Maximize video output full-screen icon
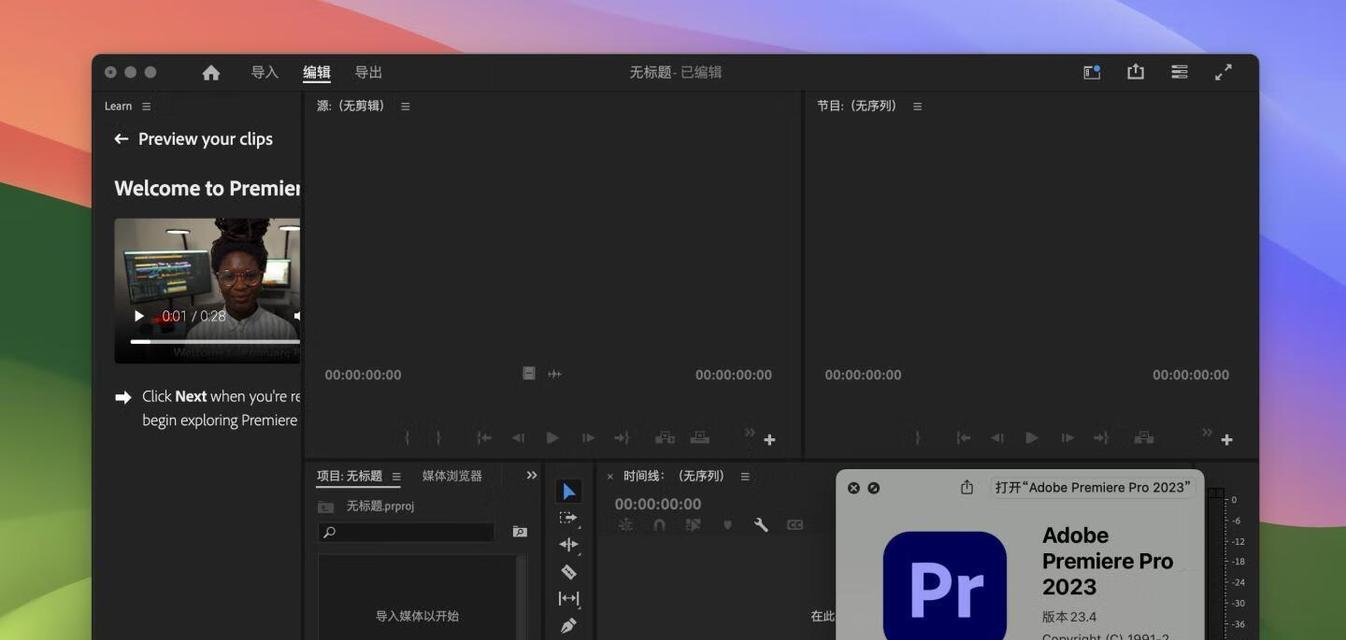The height and width of the screenshot is (640, 1346). point(1224,72)
